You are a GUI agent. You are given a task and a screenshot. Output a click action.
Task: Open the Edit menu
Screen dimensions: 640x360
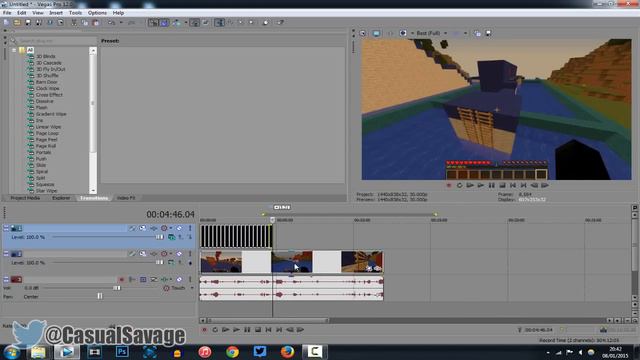click(22, 13)
